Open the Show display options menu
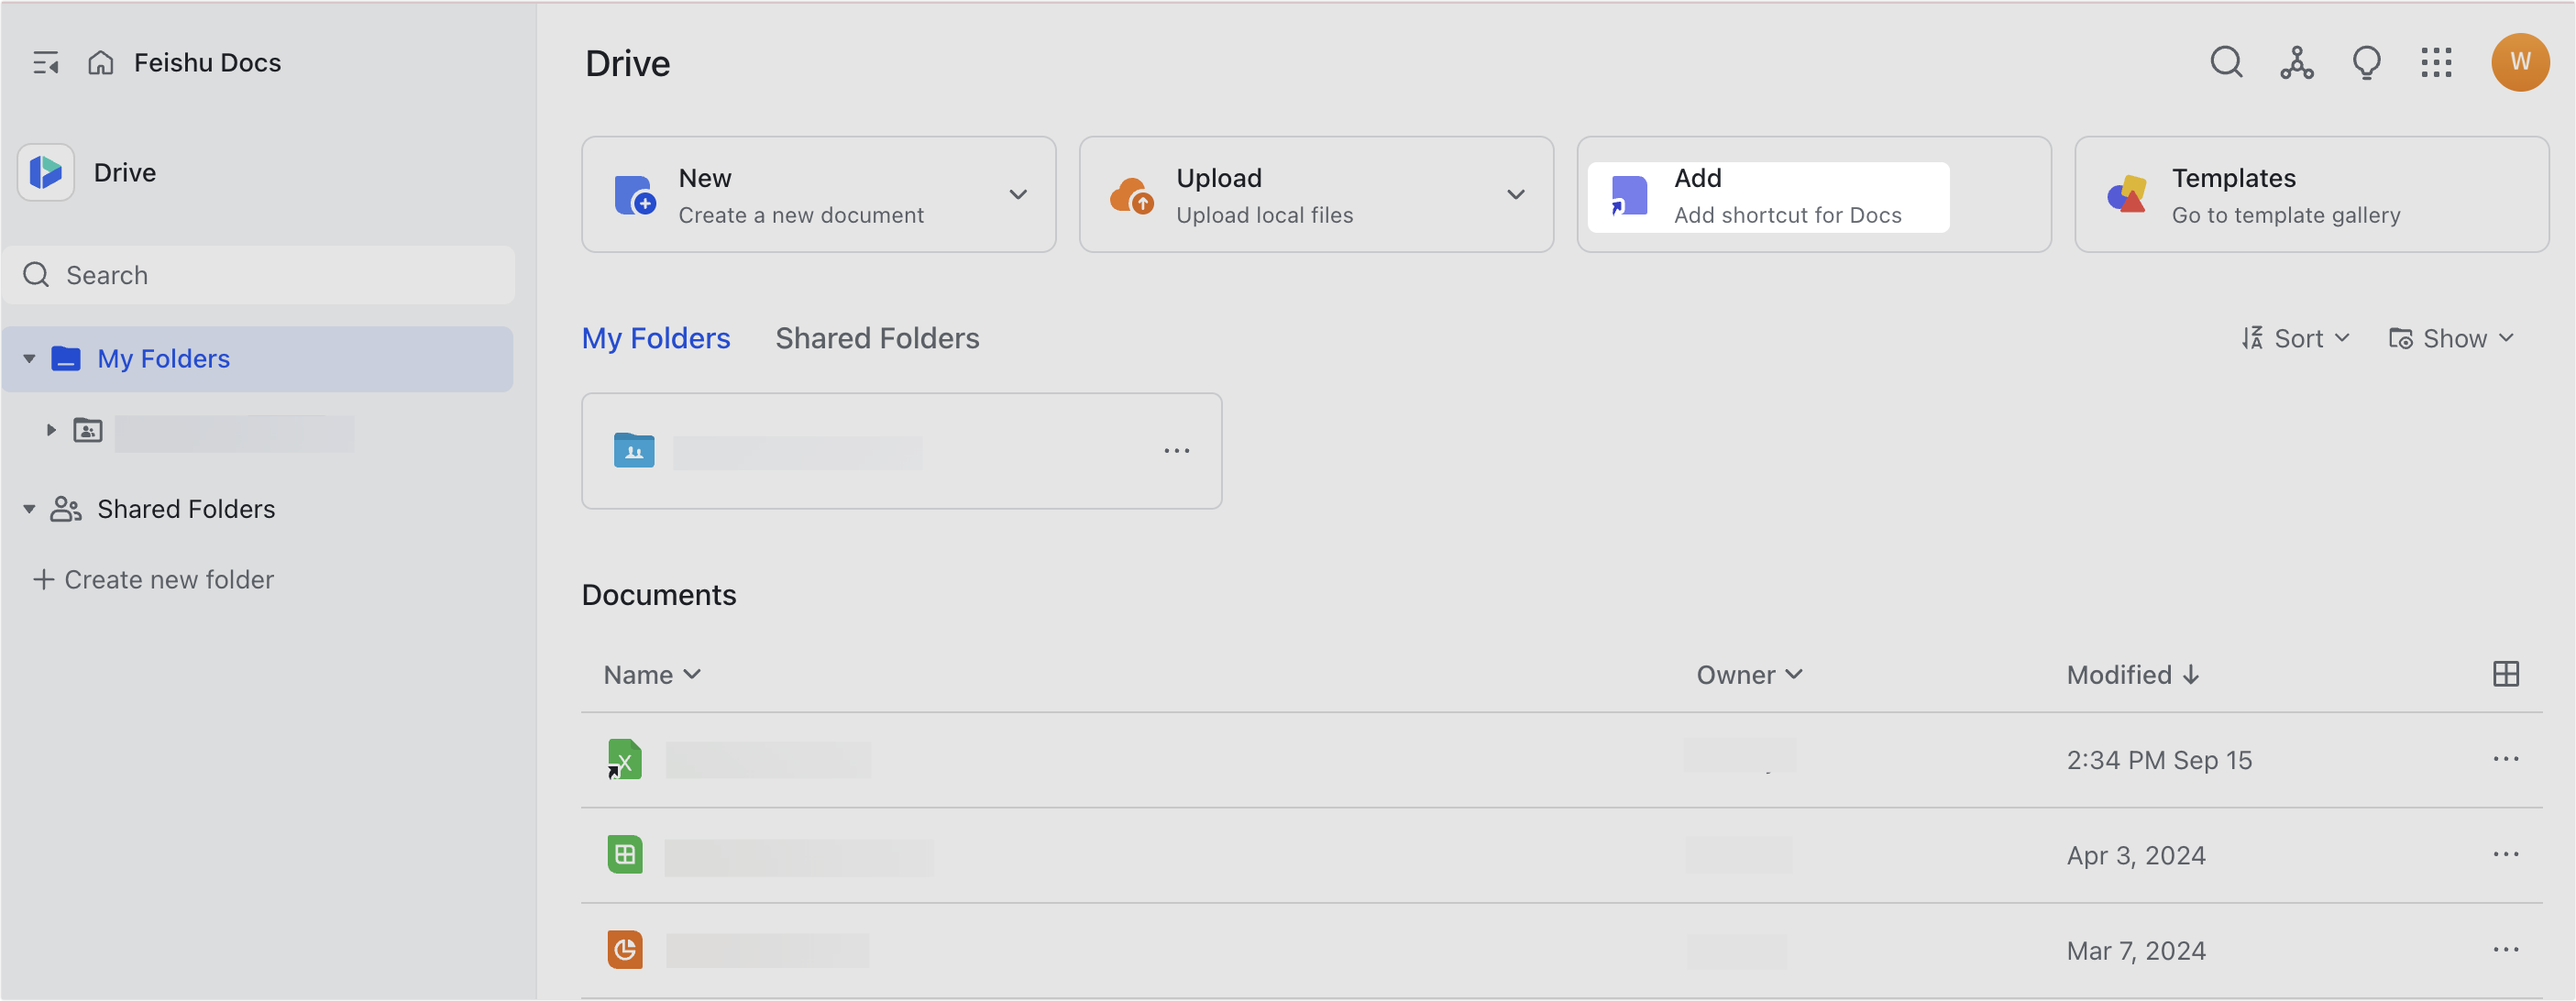The width and height of the screenshot is (2576, 1001). pos(2451,338)
